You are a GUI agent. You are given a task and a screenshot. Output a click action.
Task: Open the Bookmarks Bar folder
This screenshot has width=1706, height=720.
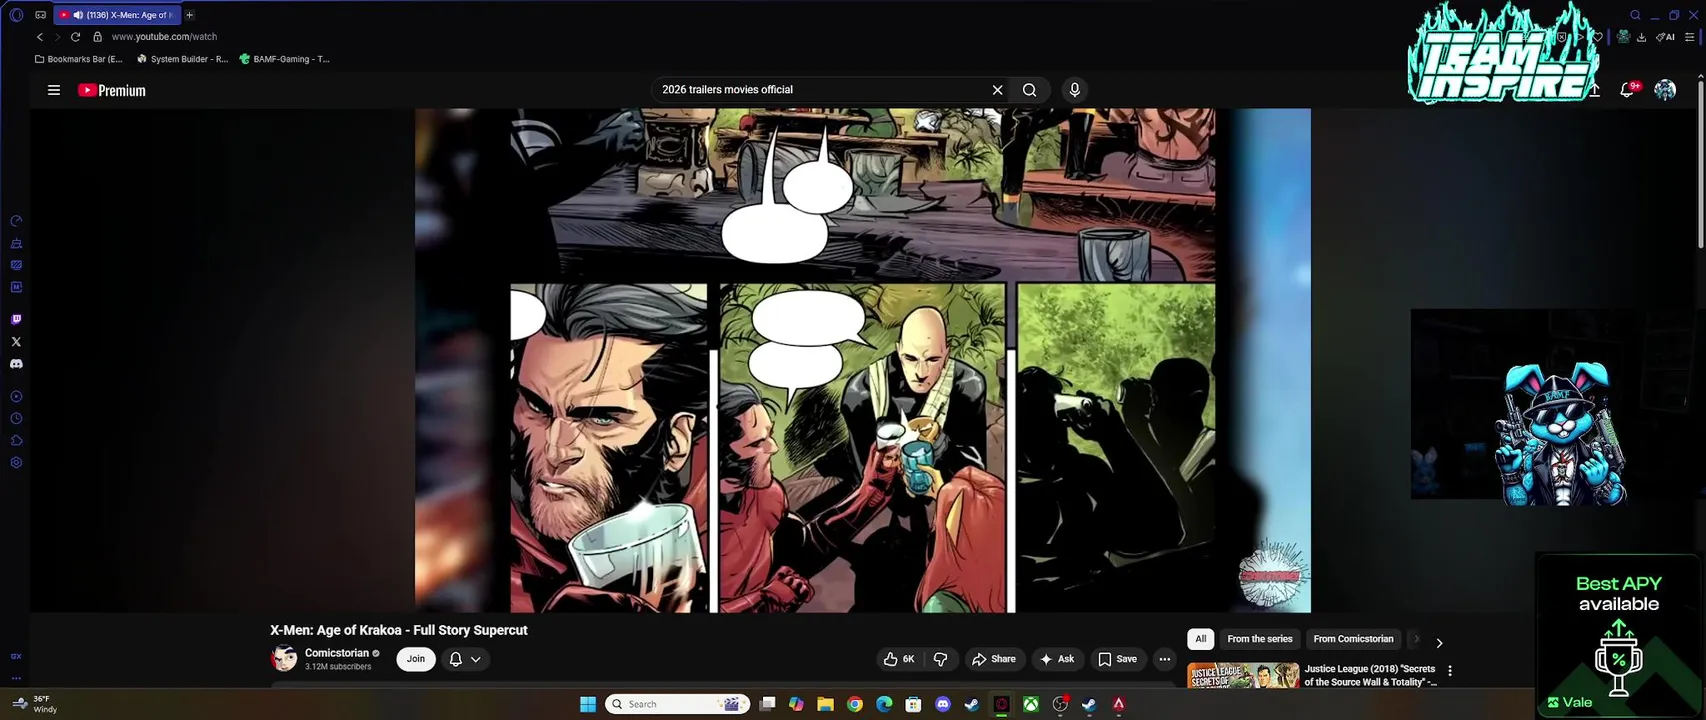point(78,59)
